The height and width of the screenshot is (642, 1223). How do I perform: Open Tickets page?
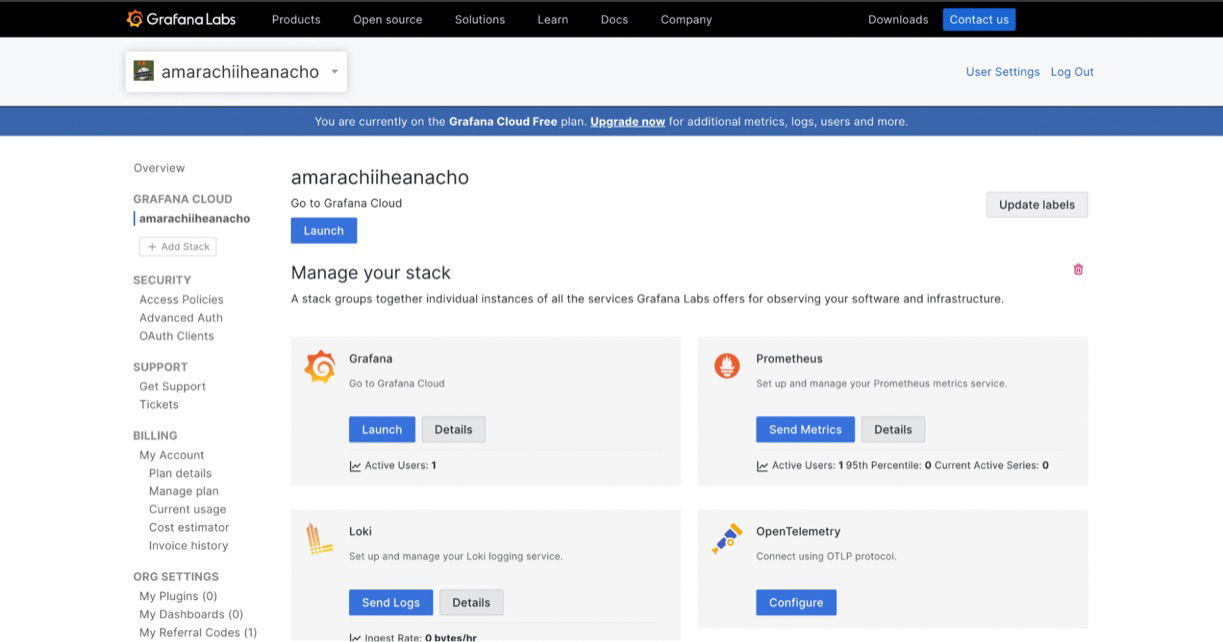pos(159,405)
